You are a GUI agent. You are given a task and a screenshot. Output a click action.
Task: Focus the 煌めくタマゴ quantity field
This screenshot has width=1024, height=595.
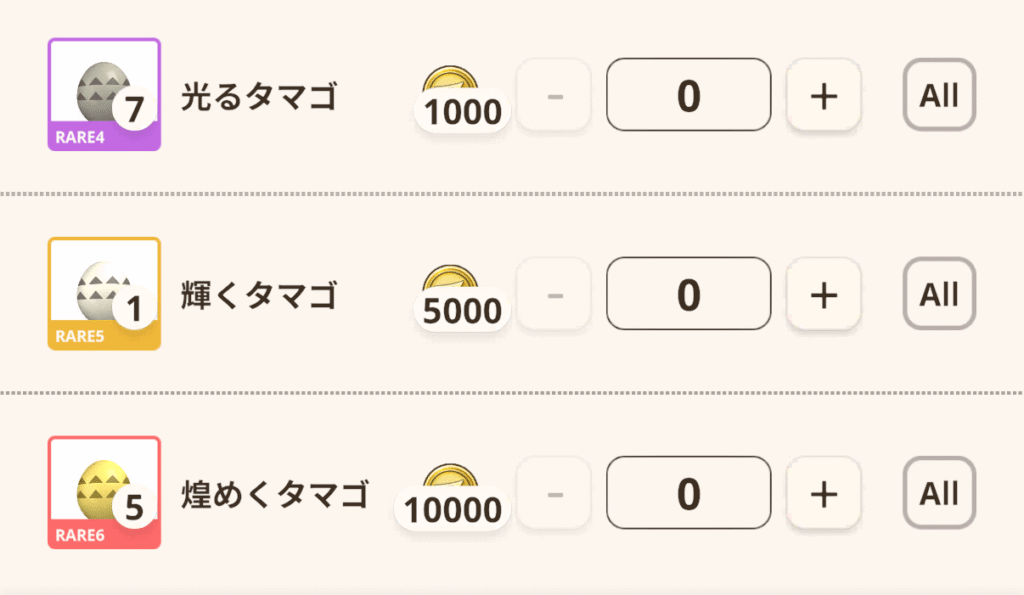[x=688, y=492]
